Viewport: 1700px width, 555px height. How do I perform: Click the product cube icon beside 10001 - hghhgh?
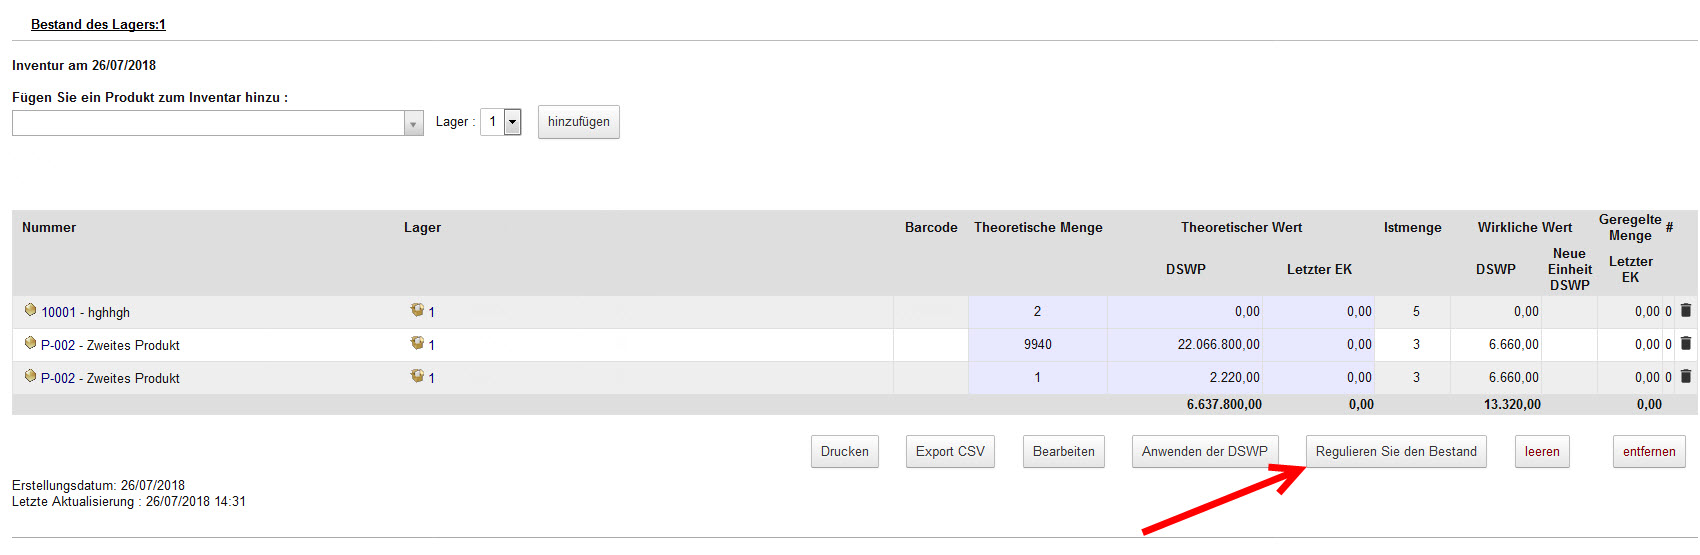pos(30,311)
